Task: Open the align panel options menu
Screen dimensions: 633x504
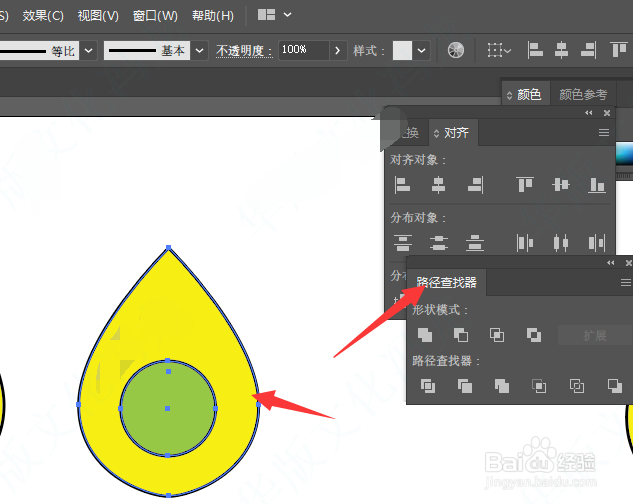Action: [x=604, y=132]
